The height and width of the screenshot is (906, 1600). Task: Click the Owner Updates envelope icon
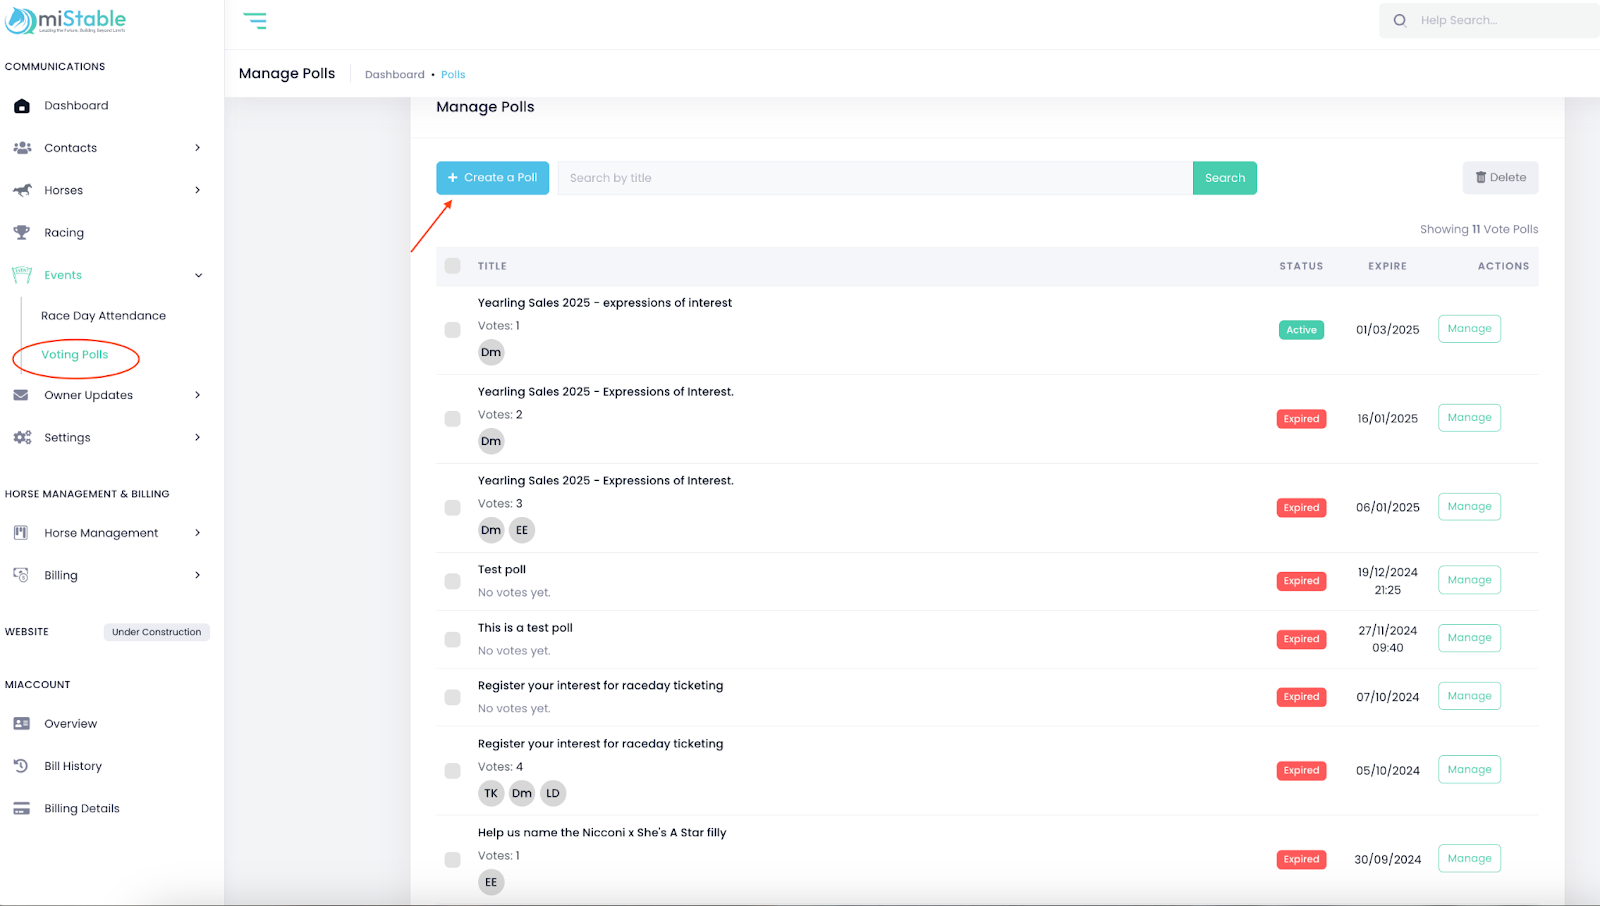(21, 395)
